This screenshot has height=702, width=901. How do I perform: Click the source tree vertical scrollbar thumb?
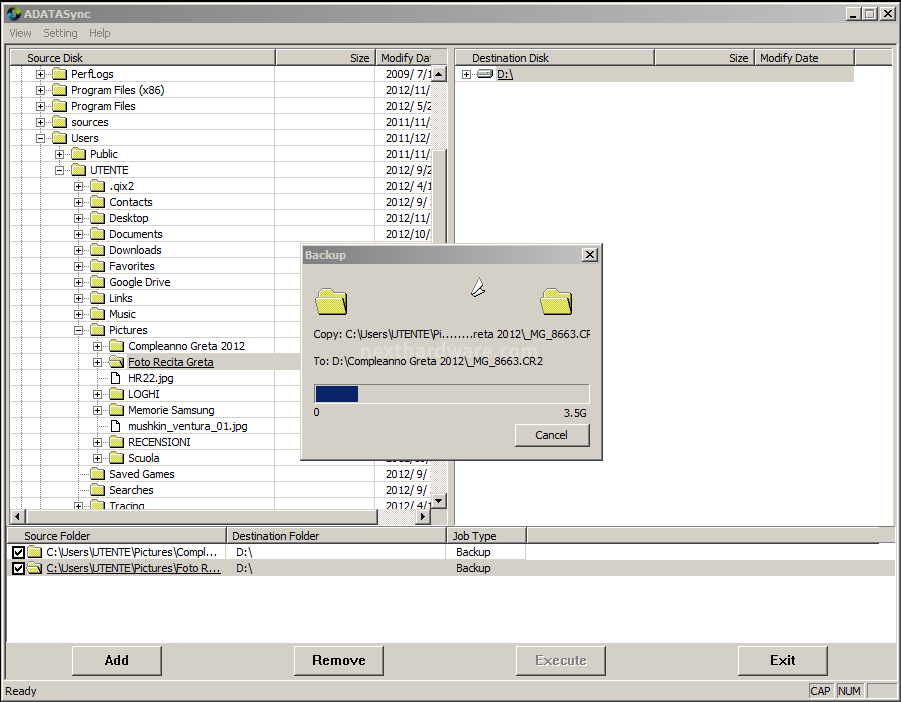[x=439, y=195]
